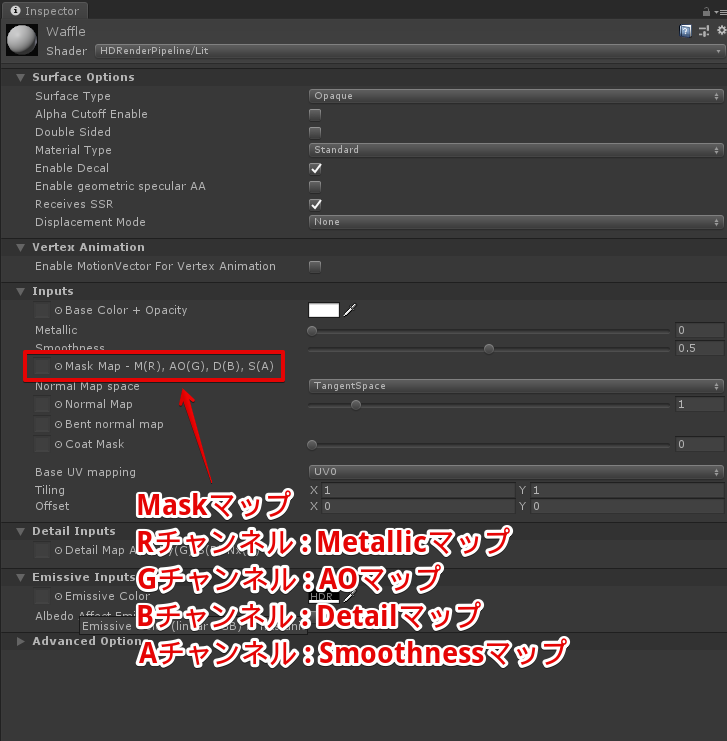Viewport: 727px width, 741px height.
Task: Toggle the Double Sided checkbox
Action: 315,132
